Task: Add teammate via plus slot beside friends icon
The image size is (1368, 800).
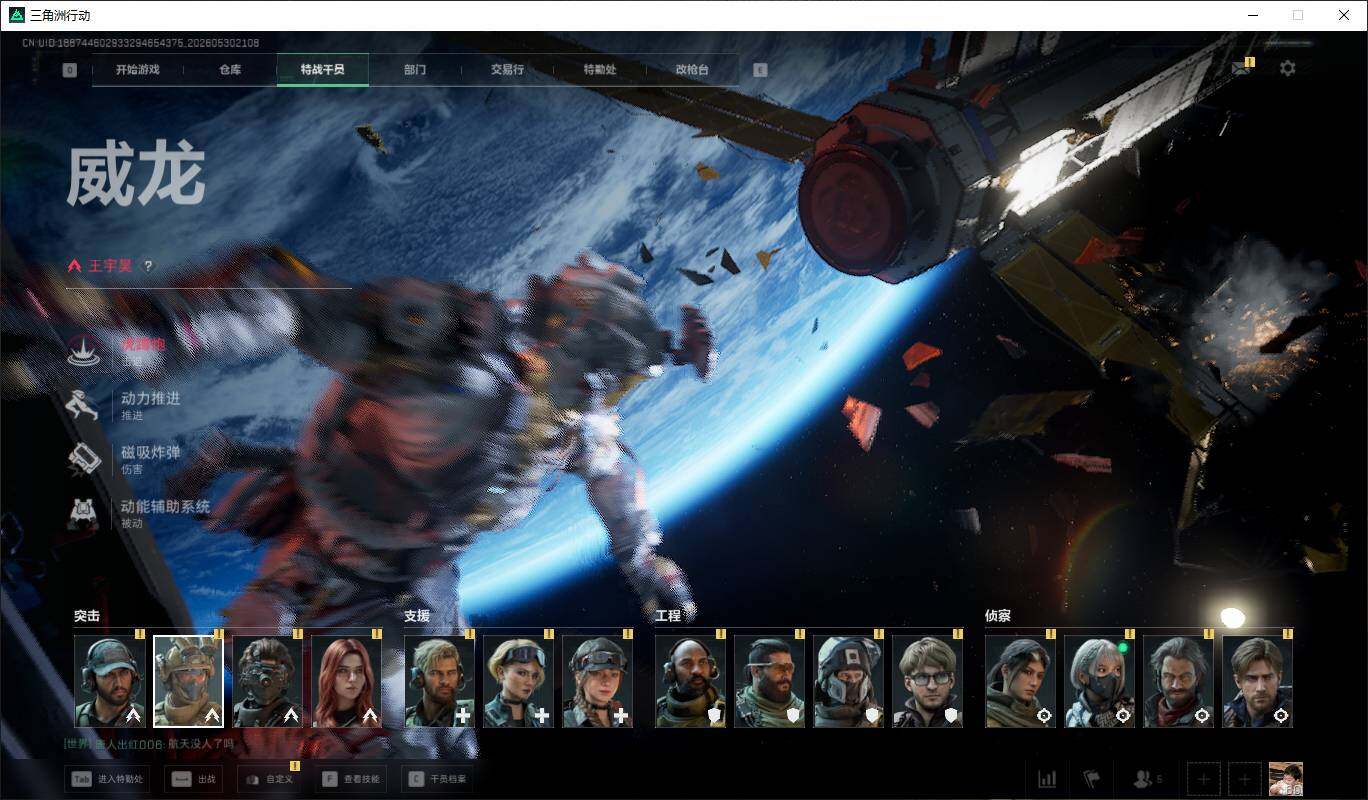Action: pos(1204,779)
